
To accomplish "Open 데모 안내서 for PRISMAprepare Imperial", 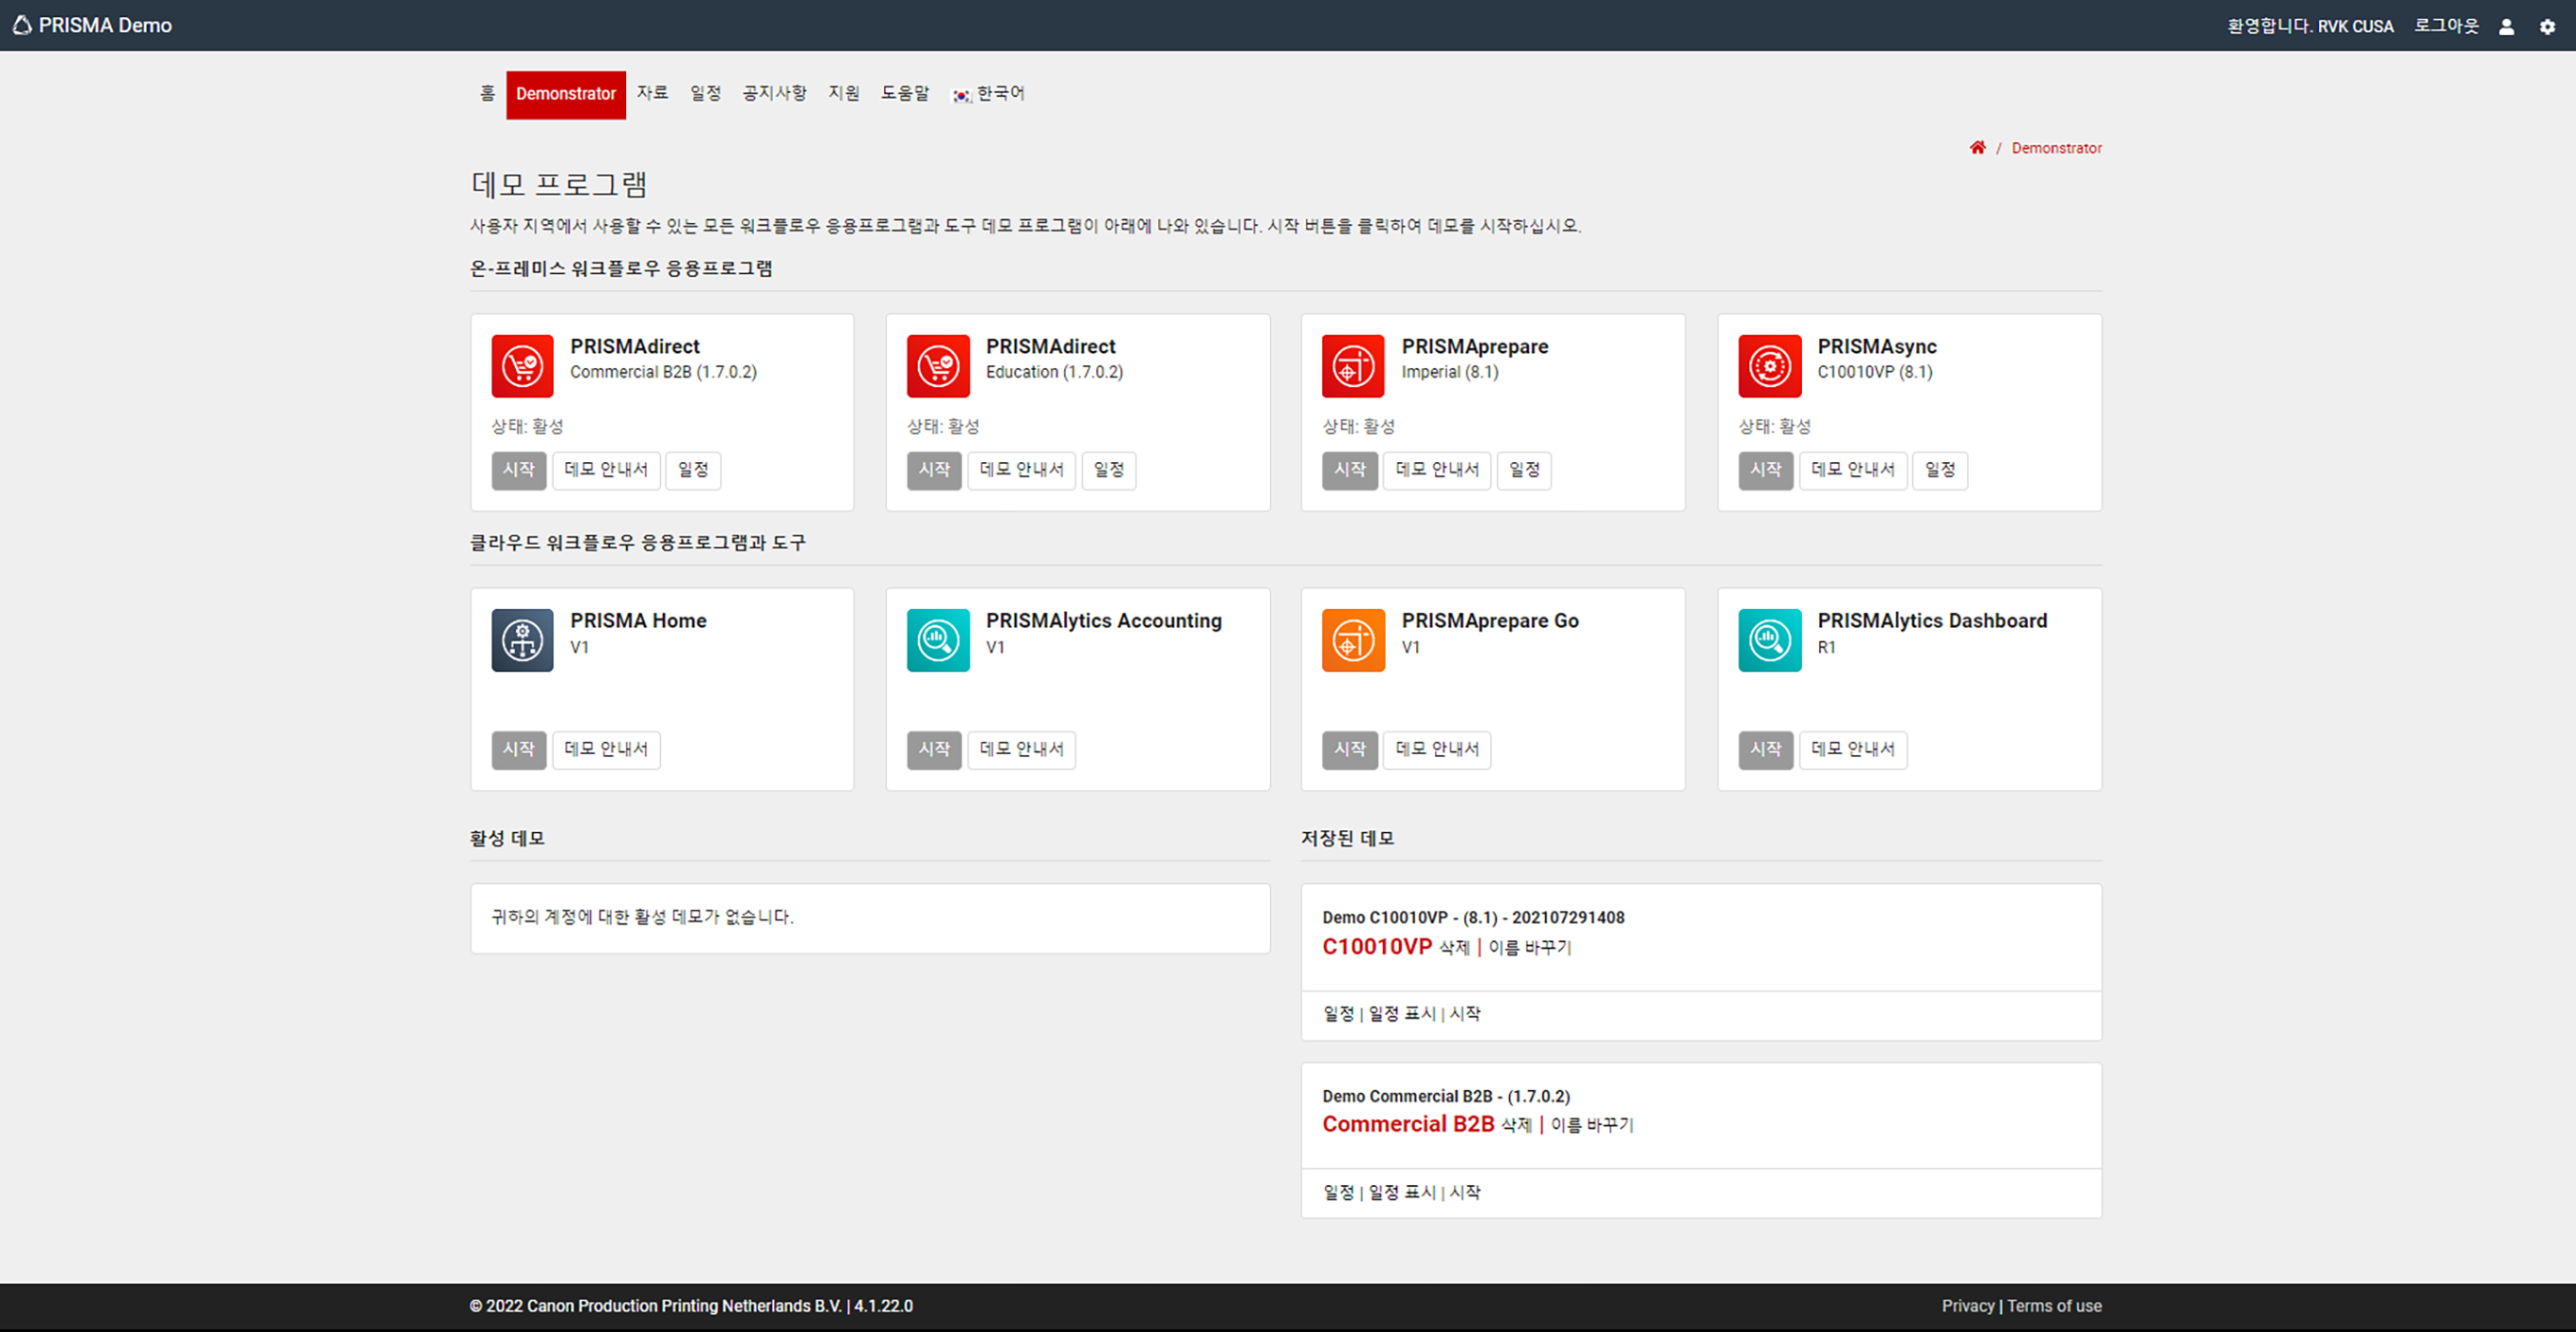I will (x=1437, y=470).
